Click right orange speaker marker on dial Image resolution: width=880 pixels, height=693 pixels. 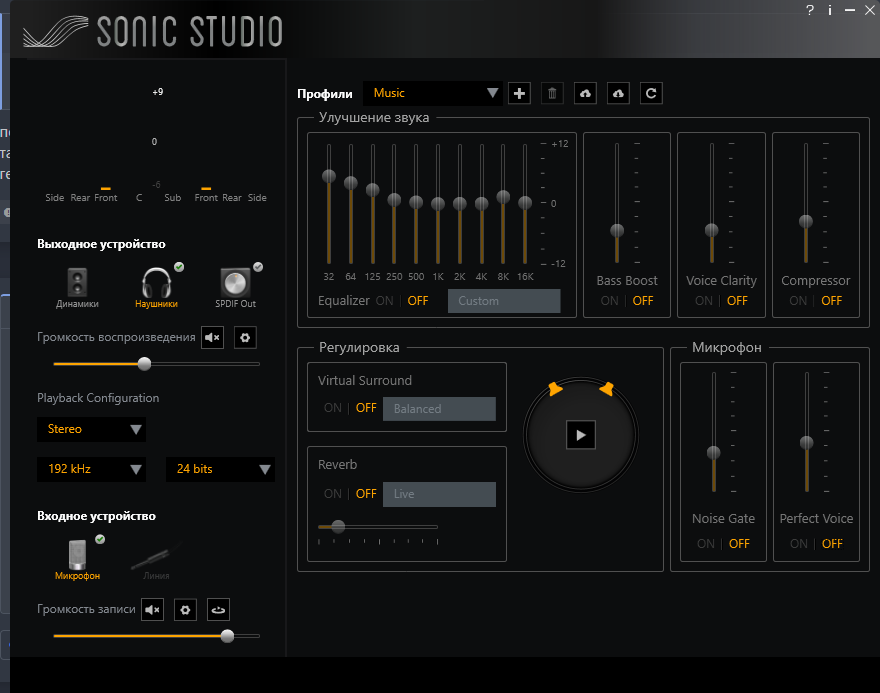(x=606, y=389)
